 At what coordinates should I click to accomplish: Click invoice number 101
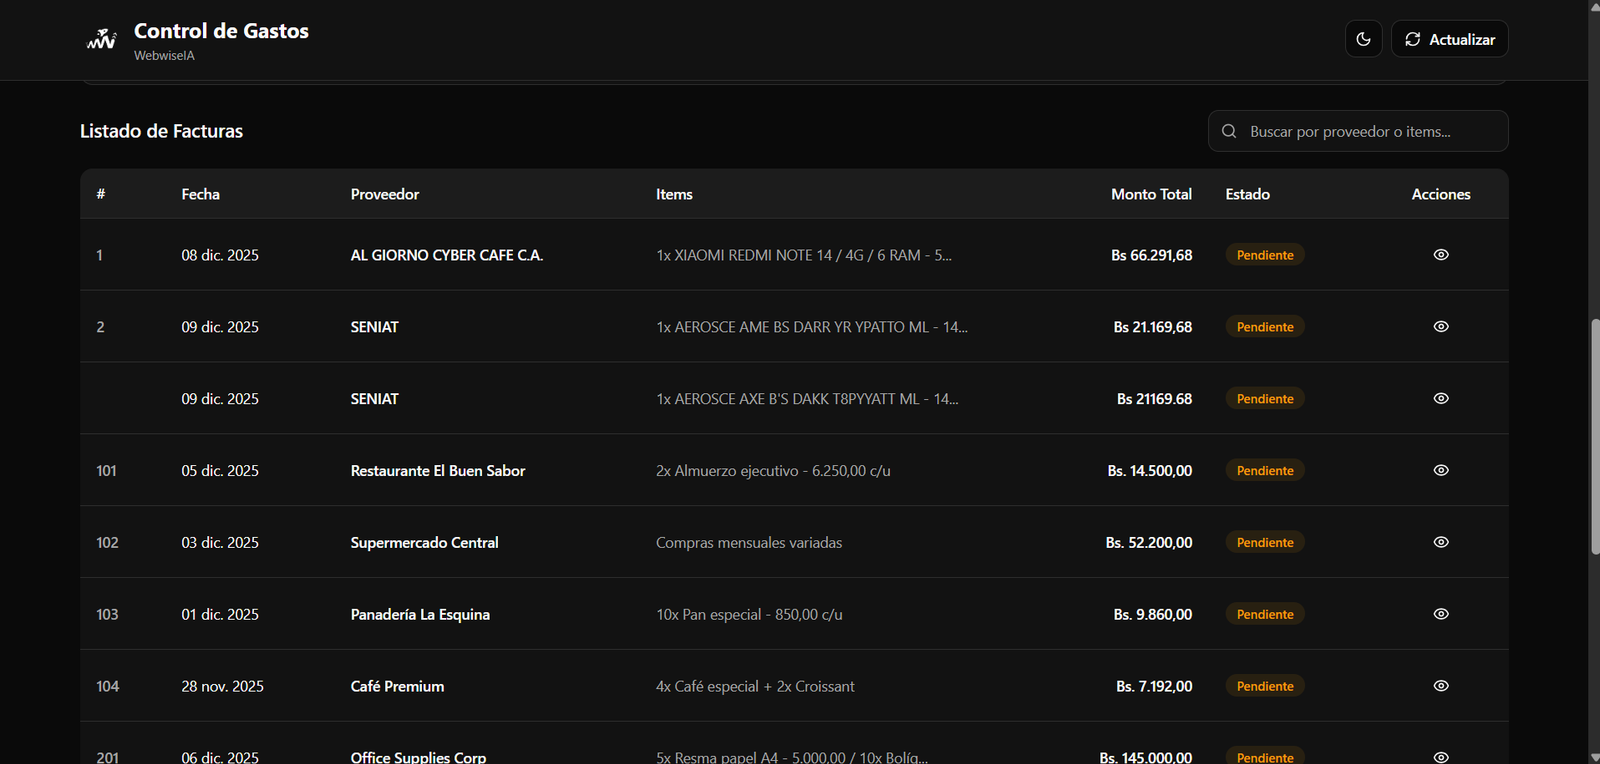tap(106, 471)
